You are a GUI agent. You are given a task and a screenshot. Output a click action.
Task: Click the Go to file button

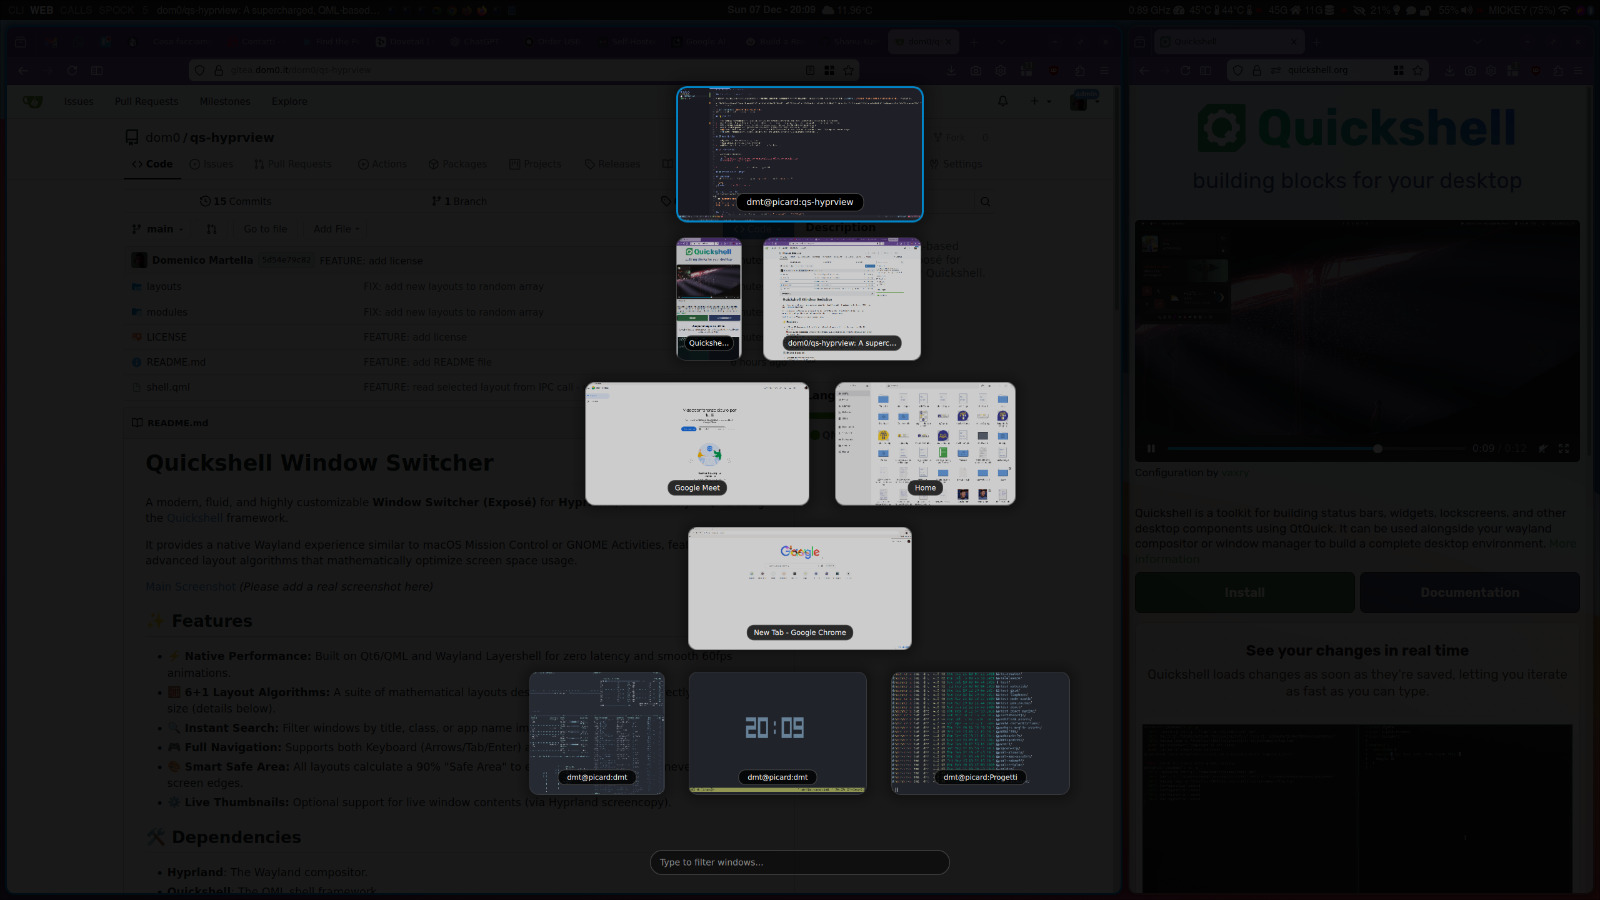[265, 229]
